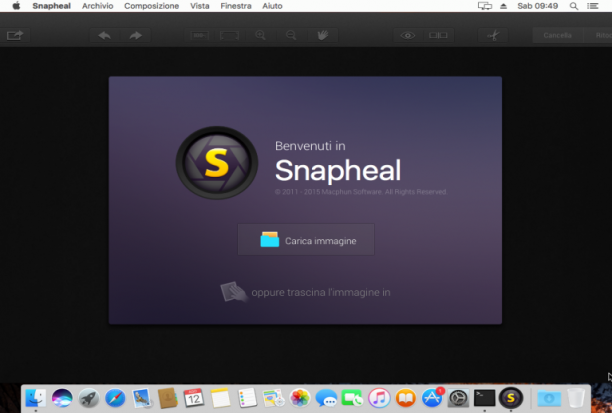Open Reminders list icon in Dock
Image resolution: width=612 pixels, height=413 pixels.
[x=247, y=398]
